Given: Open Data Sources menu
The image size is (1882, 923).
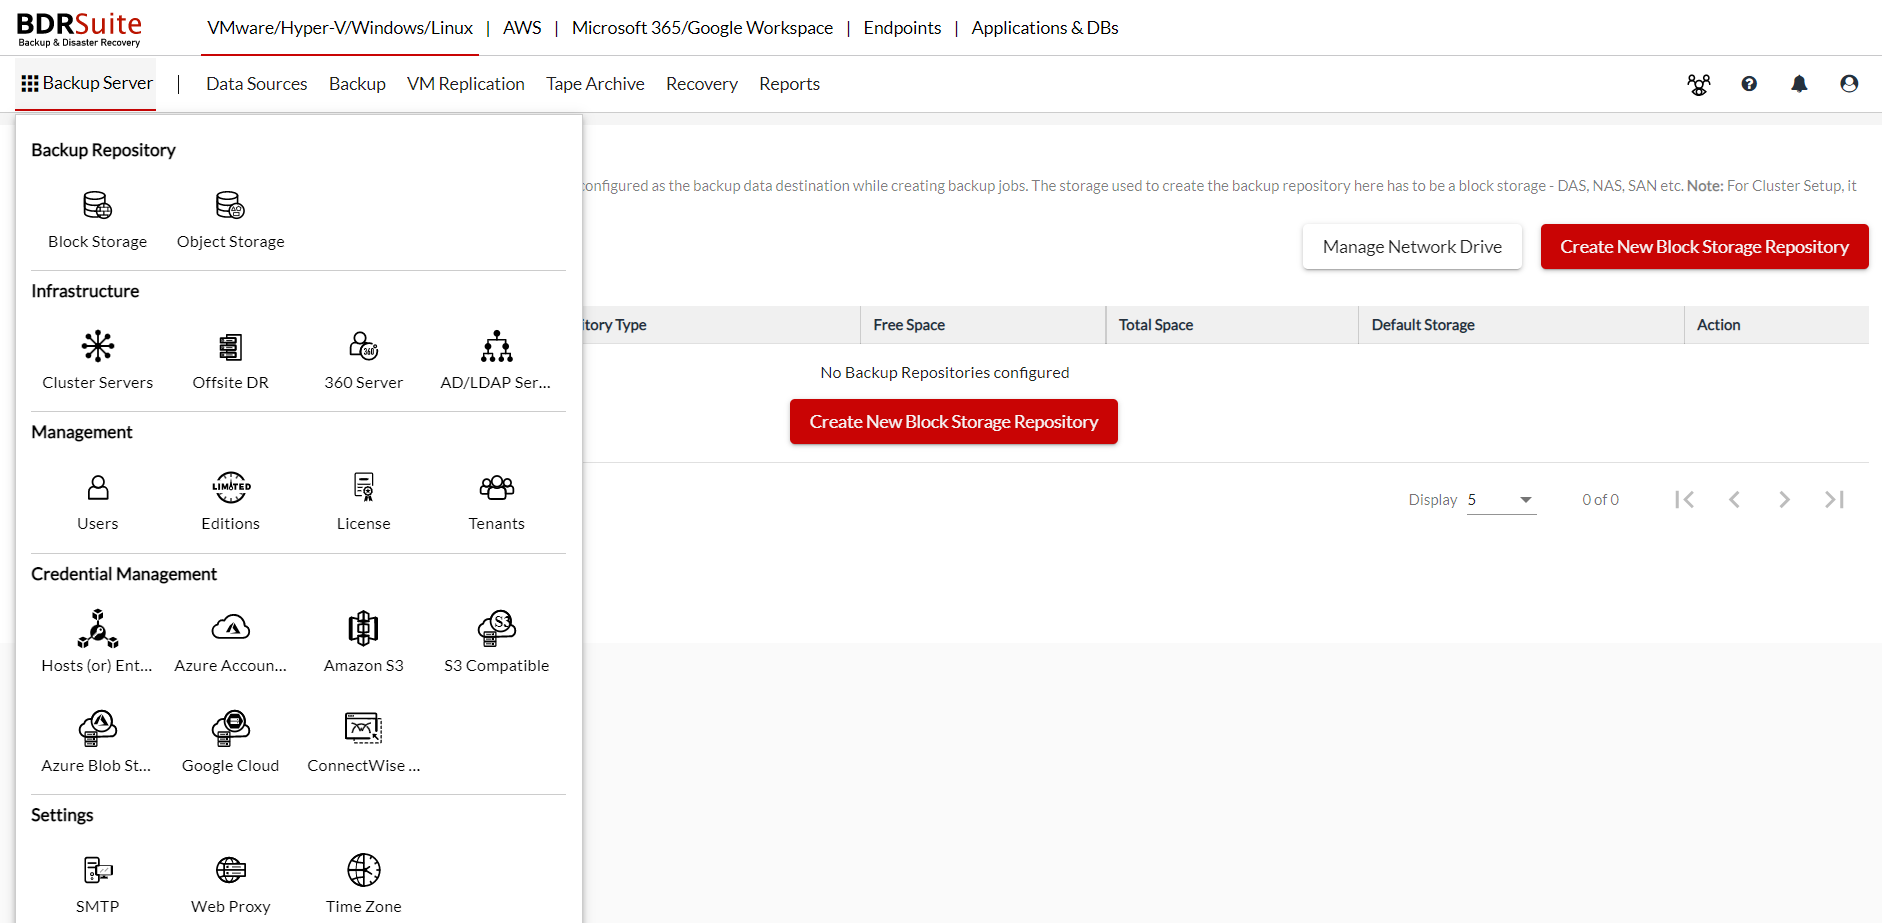Looking at the screenshot, I should coord(257,84).
